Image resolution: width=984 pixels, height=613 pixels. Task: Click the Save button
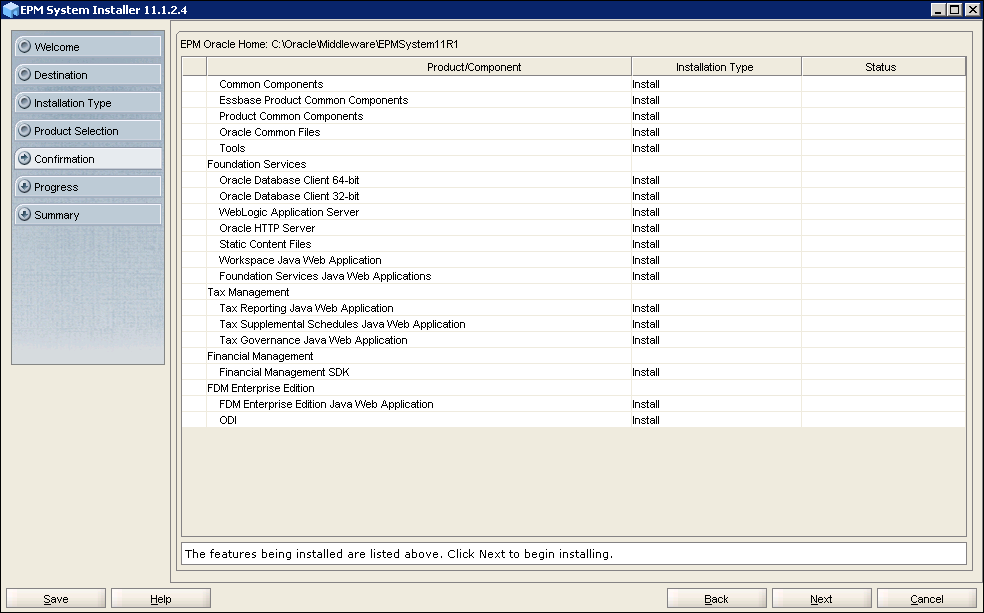pos(56,599)
